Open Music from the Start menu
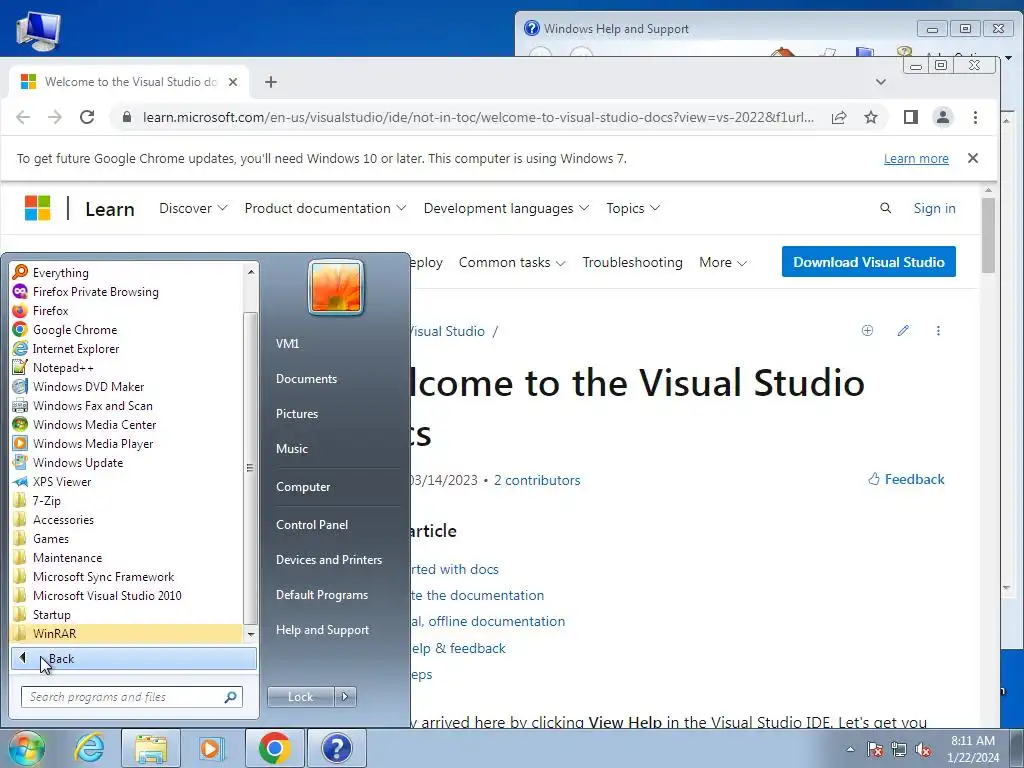This screenshot has height=768, width=1024. pyautogui.click(x=291, y=449)
